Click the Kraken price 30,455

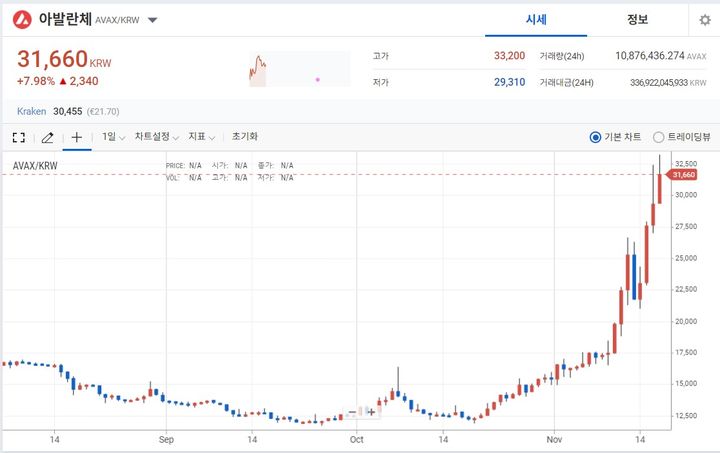coord(68,112)
